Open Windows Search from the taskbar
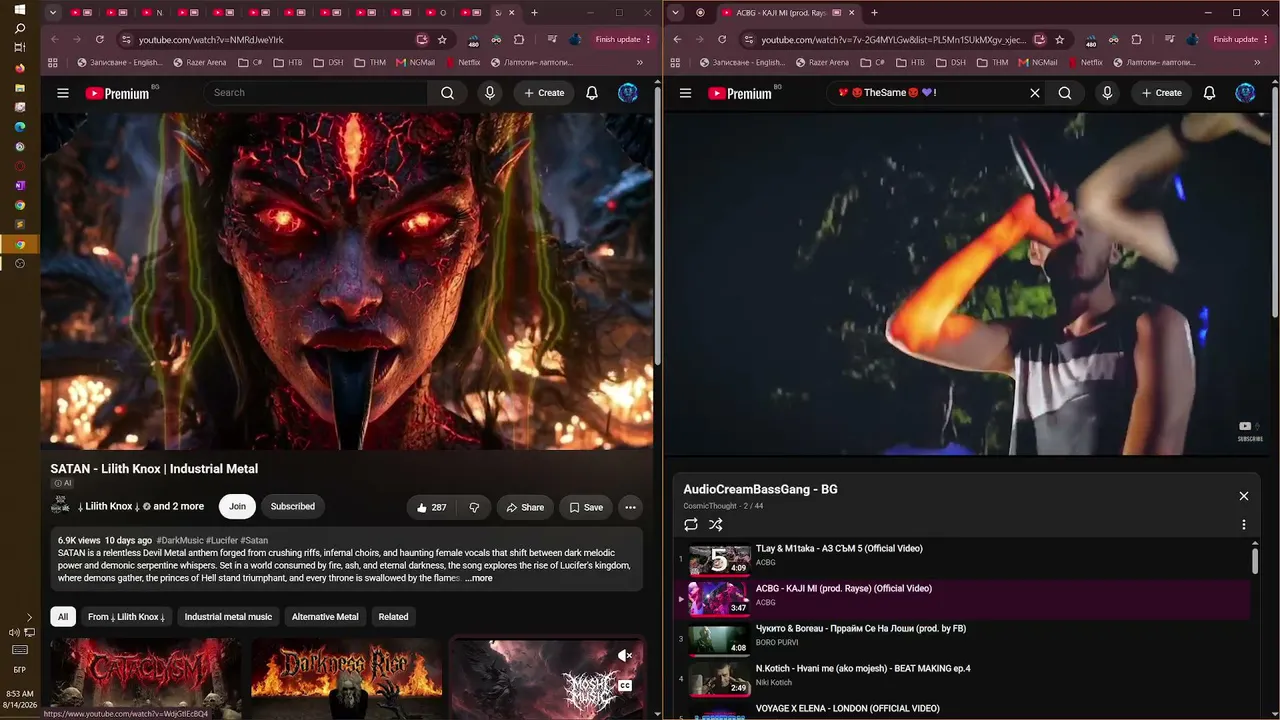Viewport: 1280px width, 720px height. (x=20, y=29)
